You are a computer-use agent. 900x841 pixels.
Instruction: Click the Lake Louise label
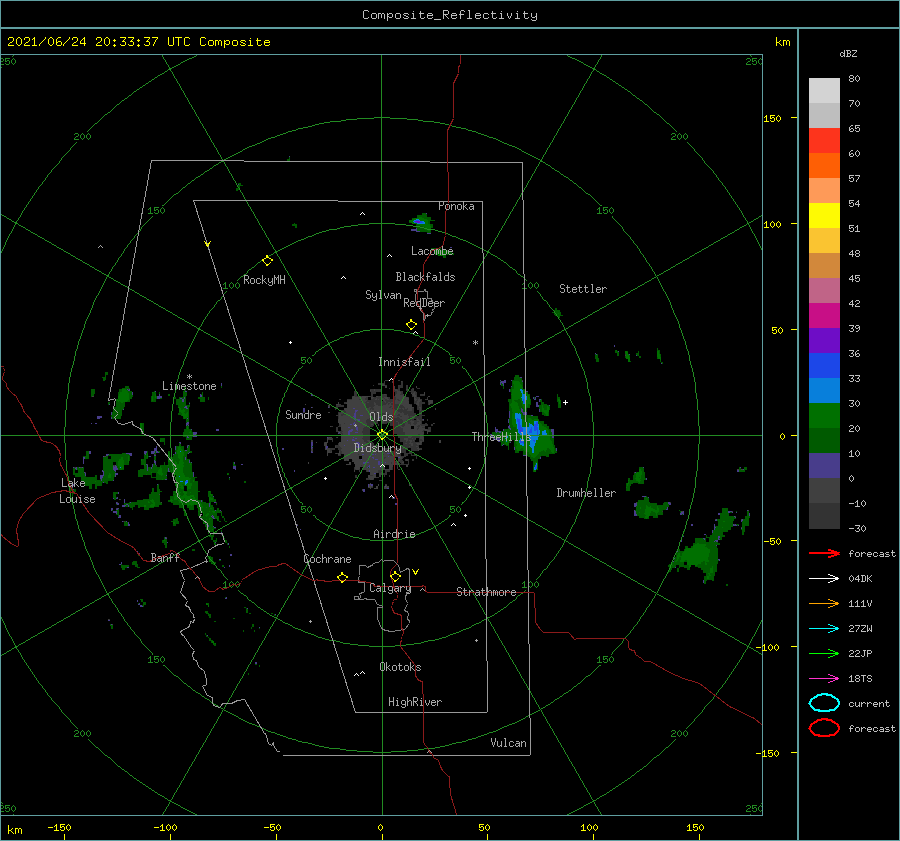point(77,491)
